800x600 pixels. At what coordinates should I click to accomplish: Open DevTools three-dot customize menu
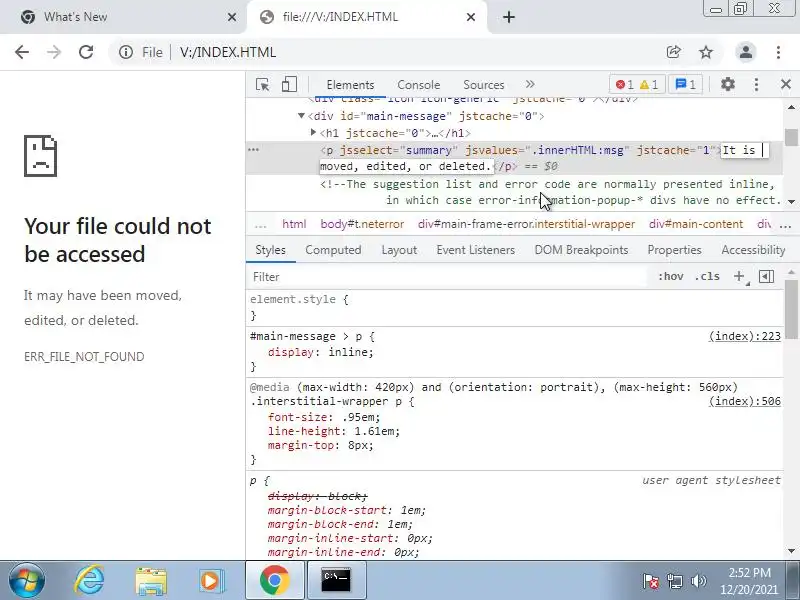[756, 84]
